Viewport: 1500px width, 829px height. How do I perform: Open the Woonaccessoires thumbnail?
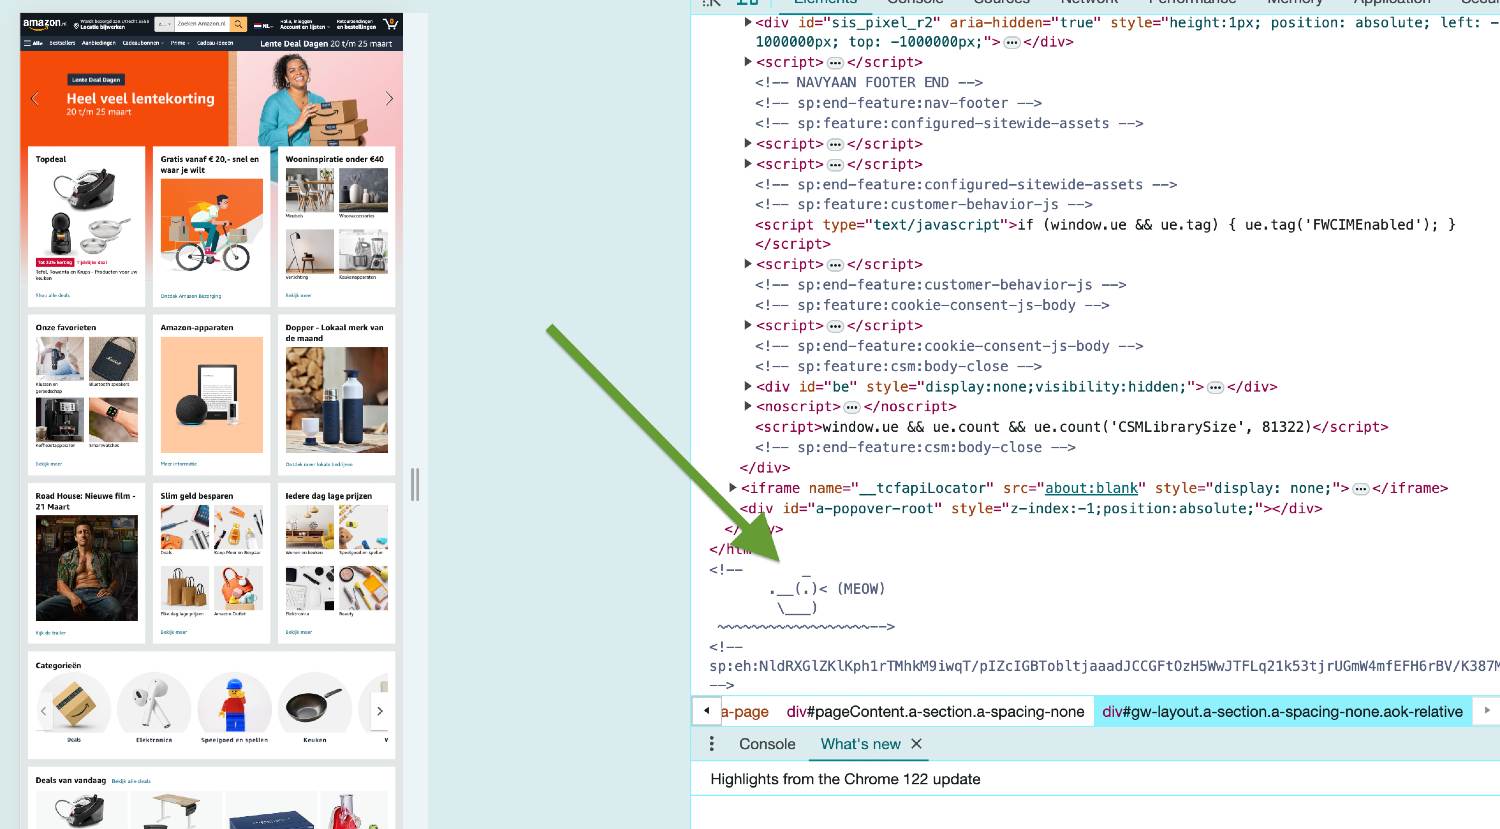click(363, 190)
